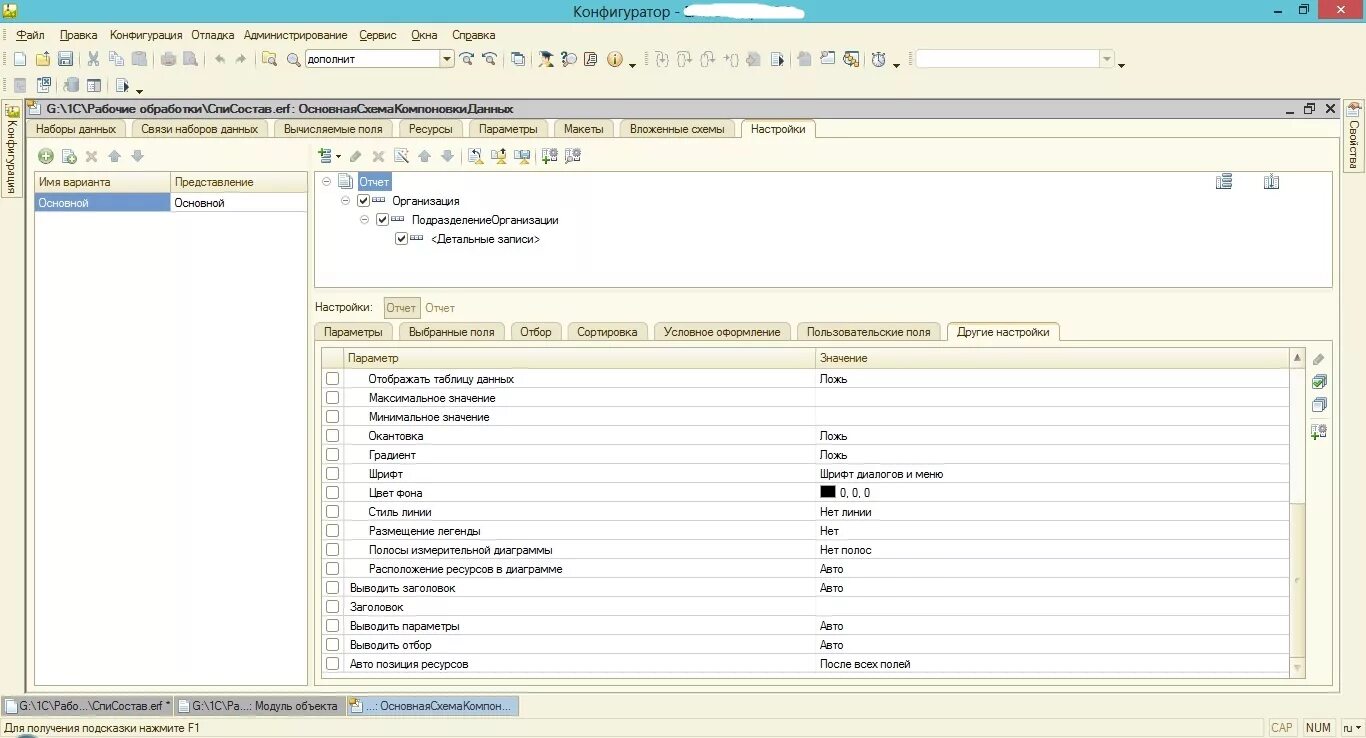The height and width of the screenshot is (738, 1366).
Task: Switch to the Модуль объекта window tab
Action: 260,706
